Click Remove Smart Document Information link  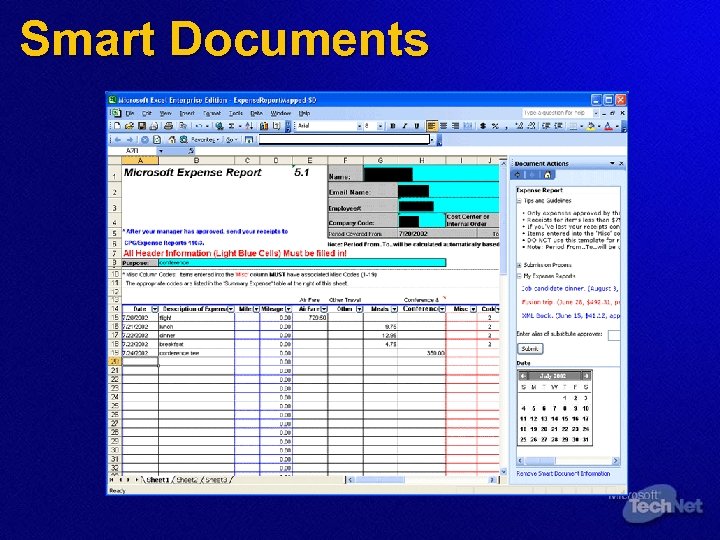point(563,473)
